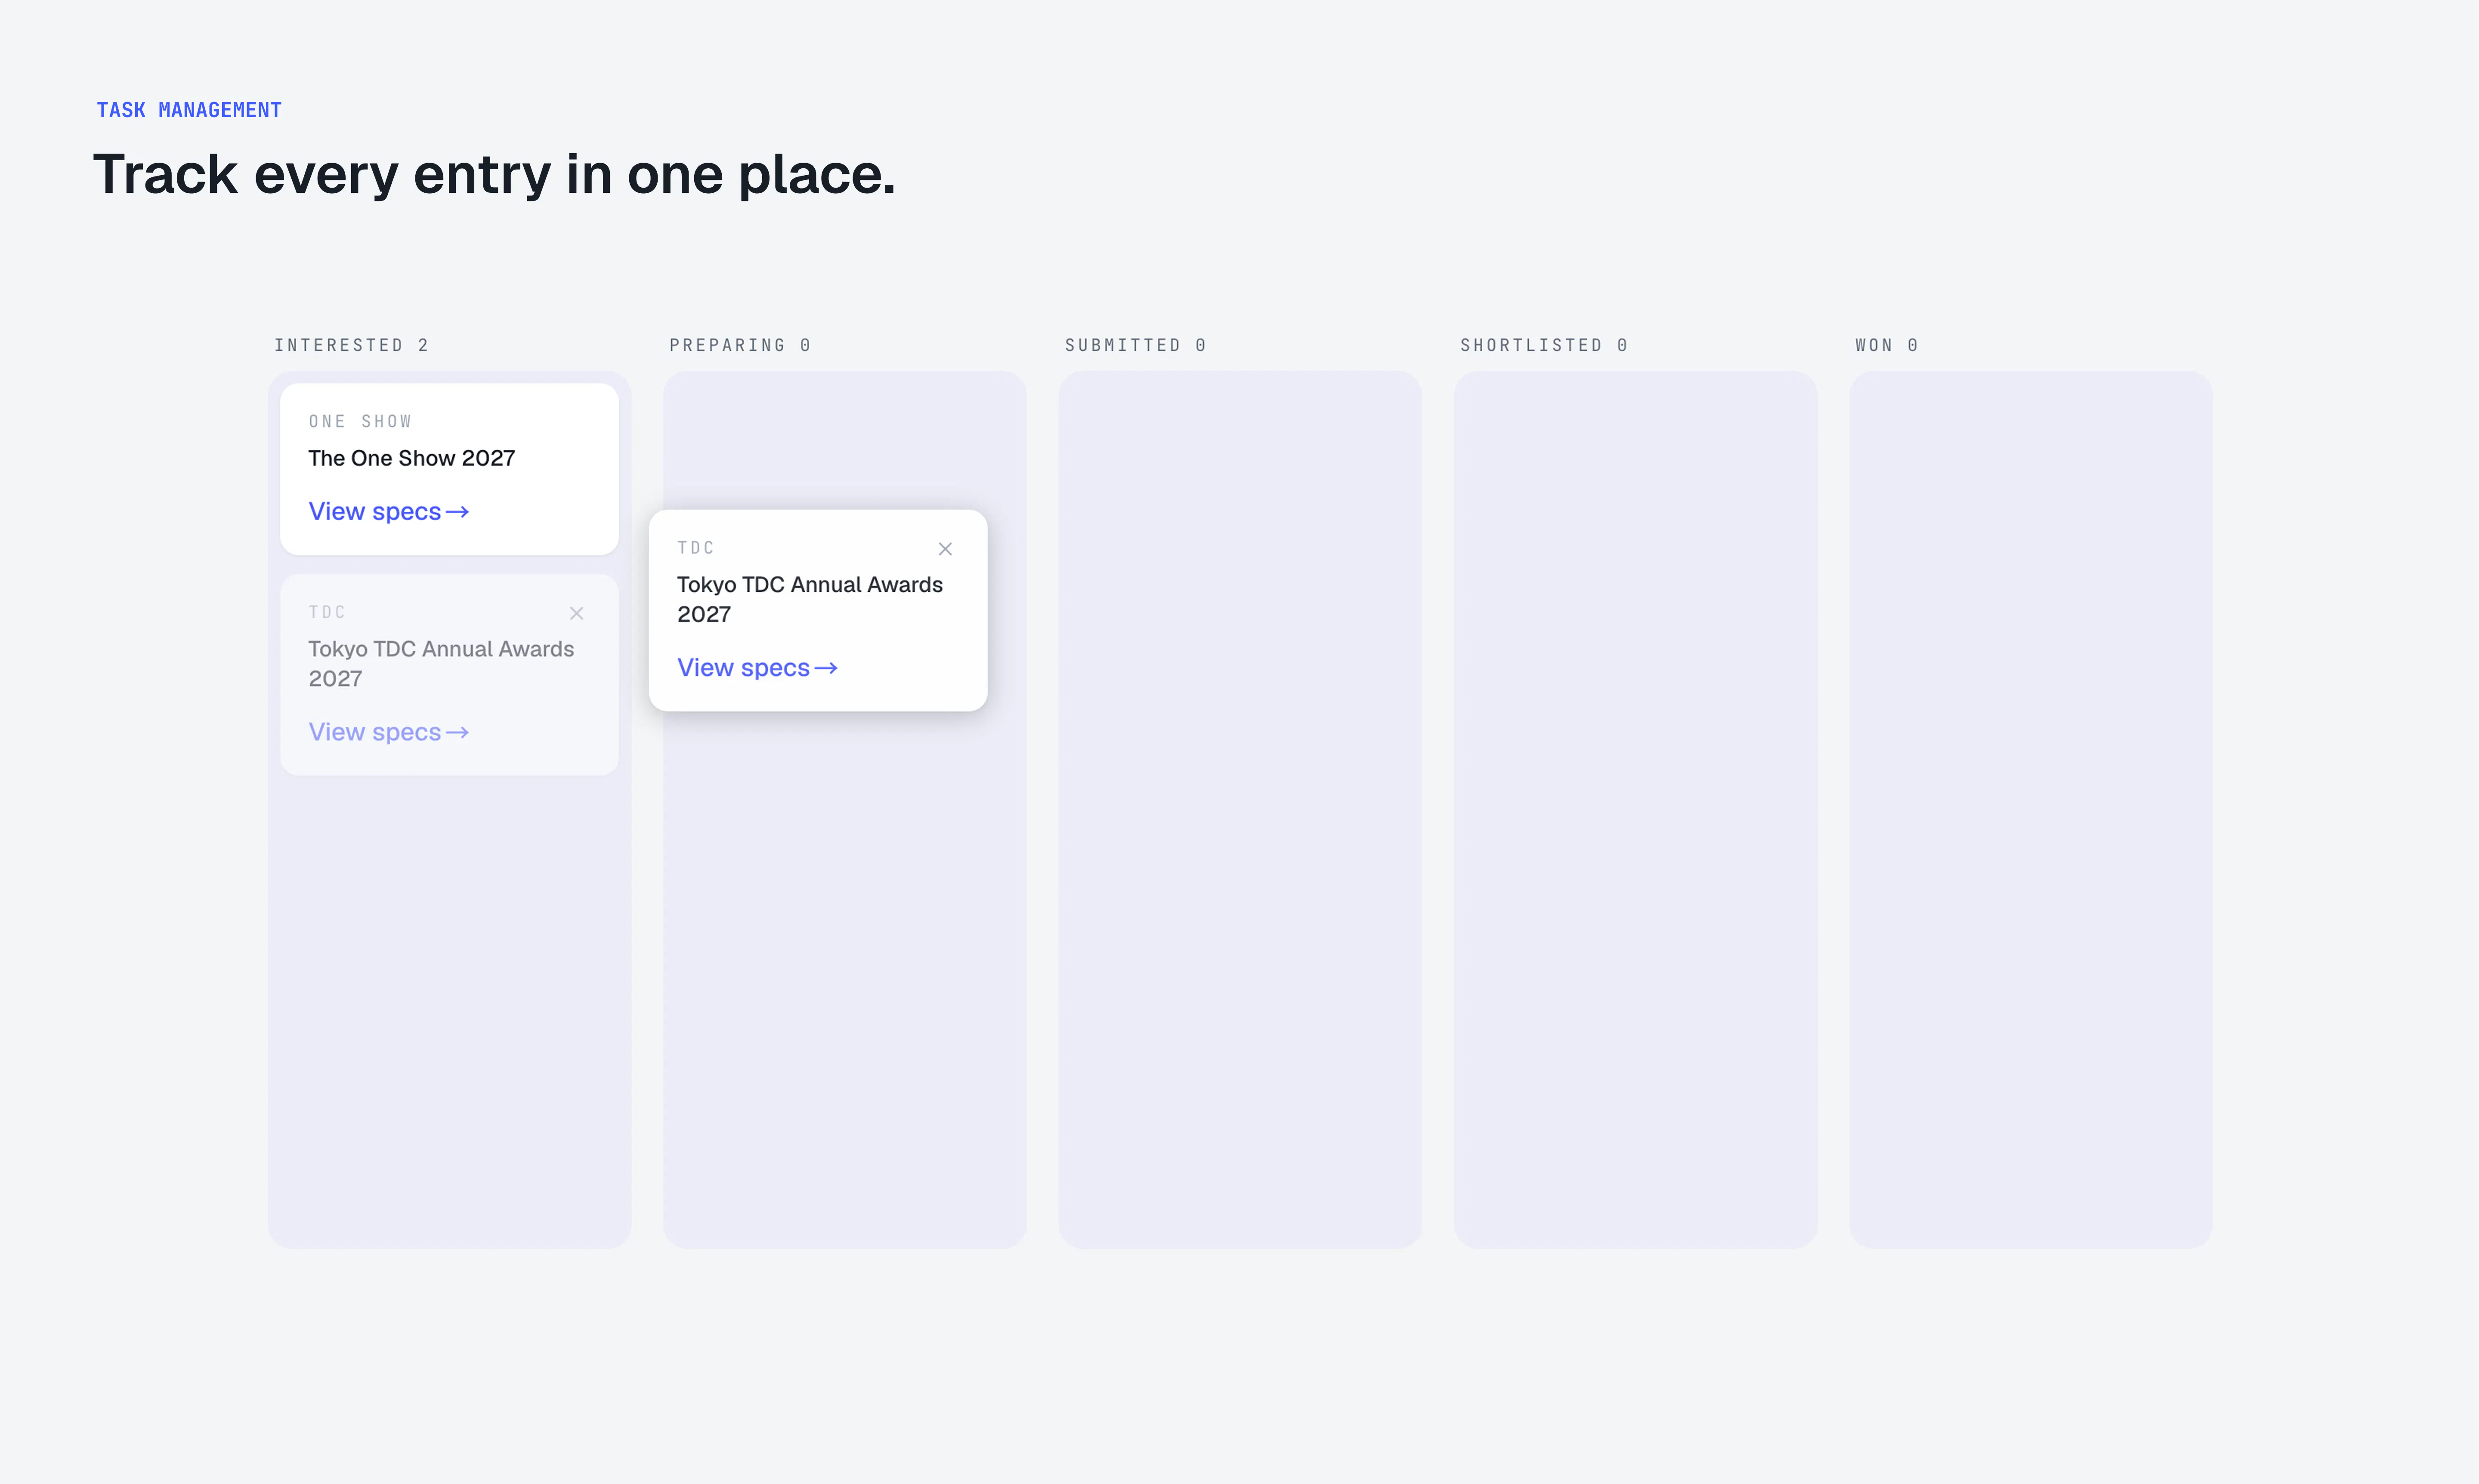Select The One Show 2027 card title
This screenshot has width=2479, height=1484.
[x=411, y=458]
